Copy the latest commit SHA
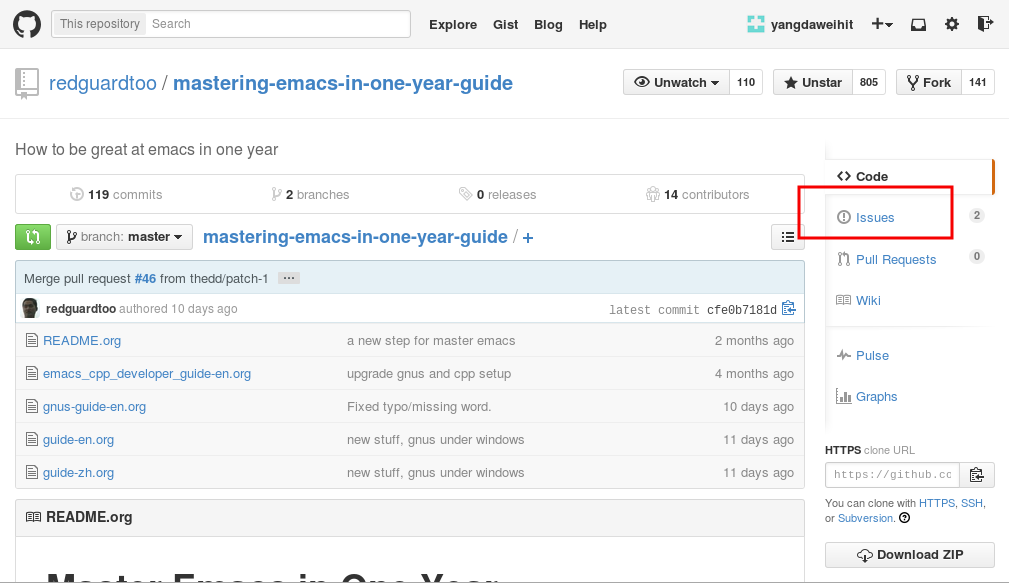The height and width of the screenshot is (583, 1009). click(788, 309)
